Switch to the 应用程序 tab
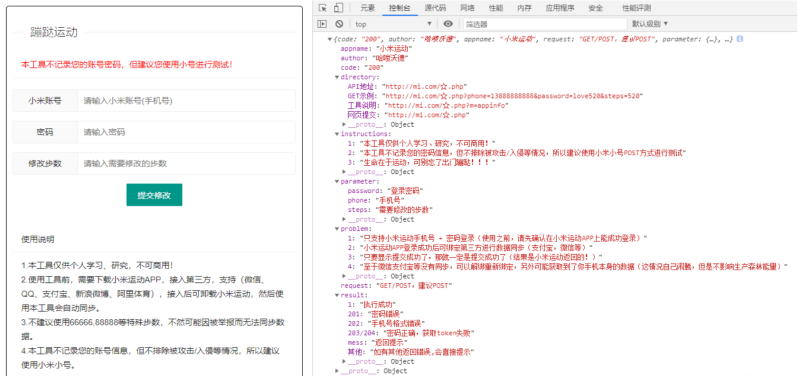The width and height of the screenshot is (800, 376). click(x=560, y=8)
